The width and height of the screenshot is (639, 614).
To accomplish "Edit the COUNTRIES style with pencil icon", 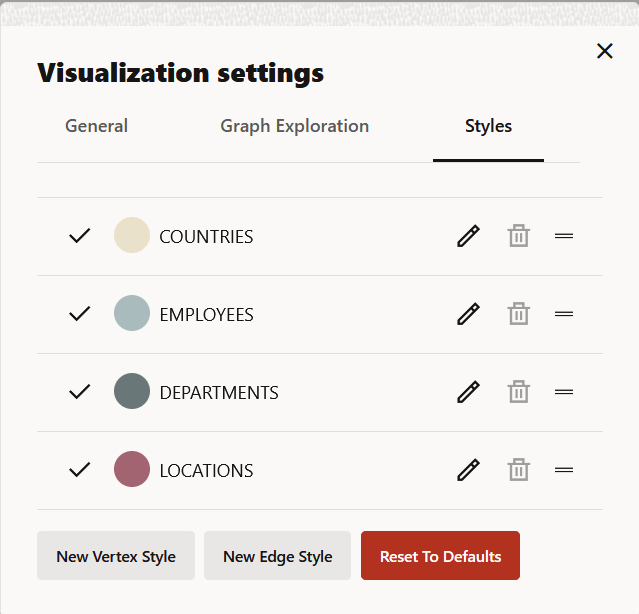I will pyautogui.click(x=468, y=236).
